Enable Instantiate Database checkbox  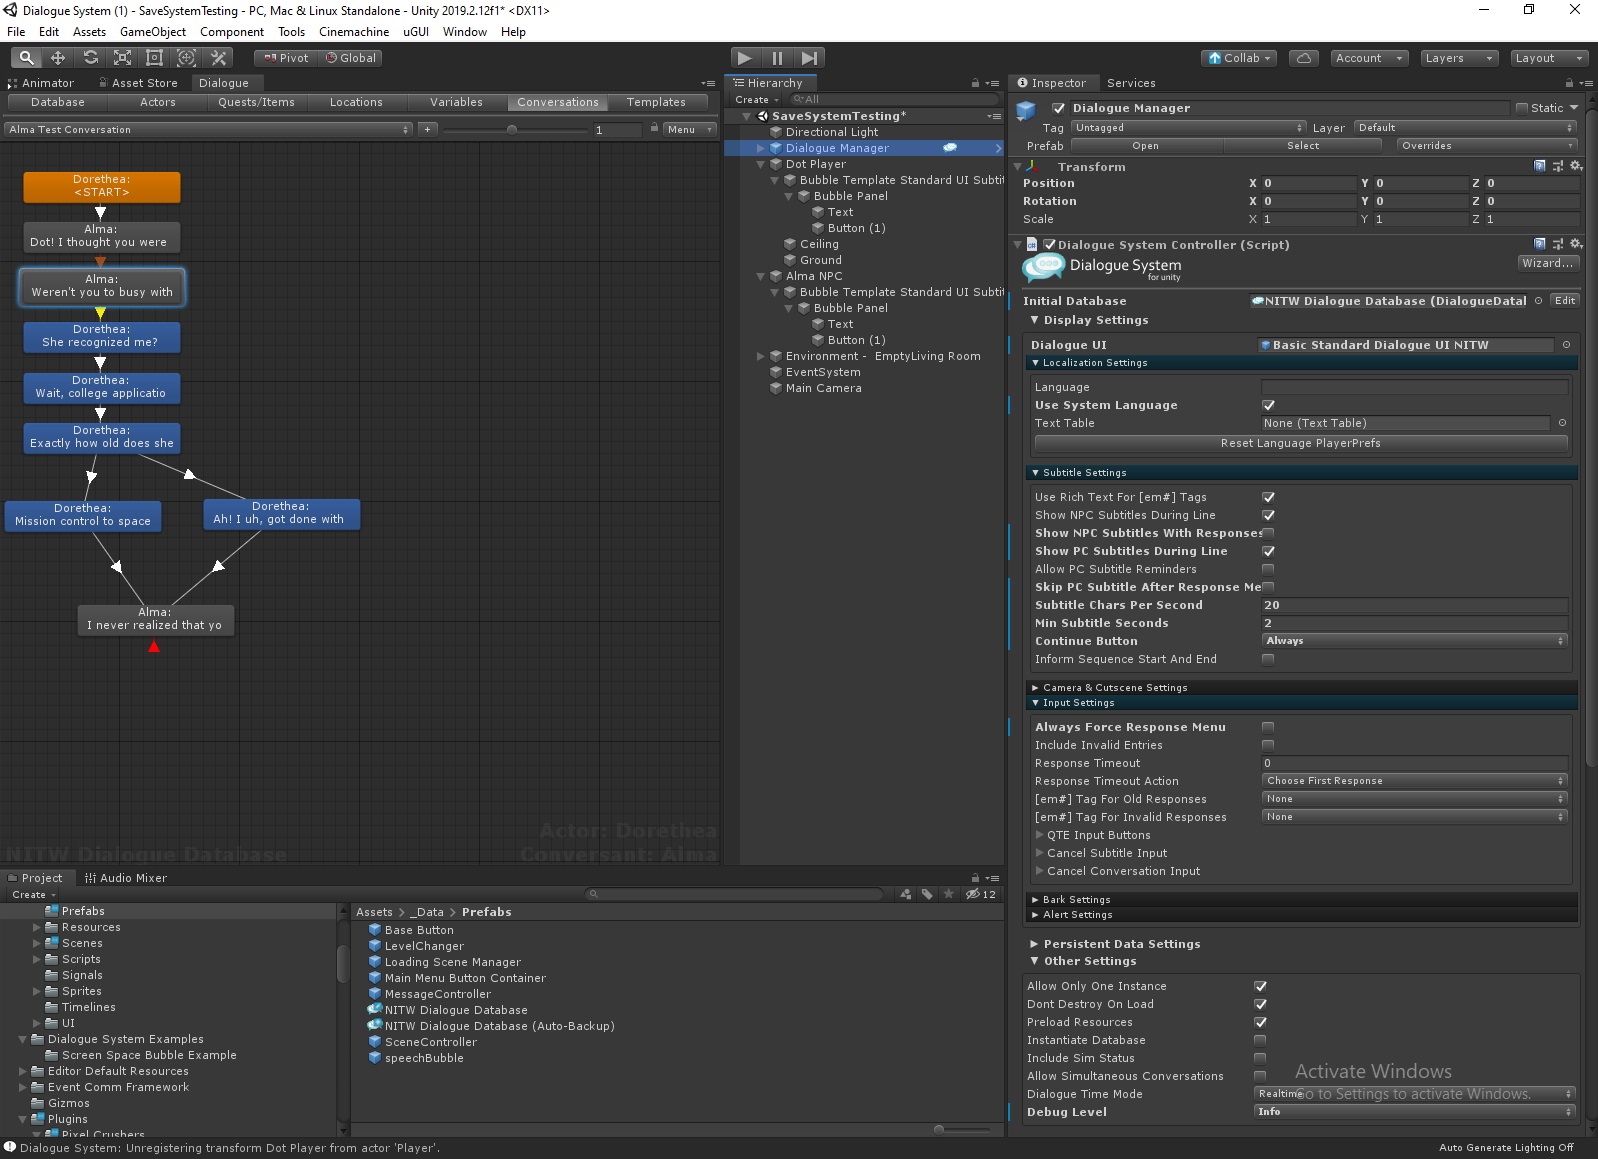click(x=1260, y=1040)
